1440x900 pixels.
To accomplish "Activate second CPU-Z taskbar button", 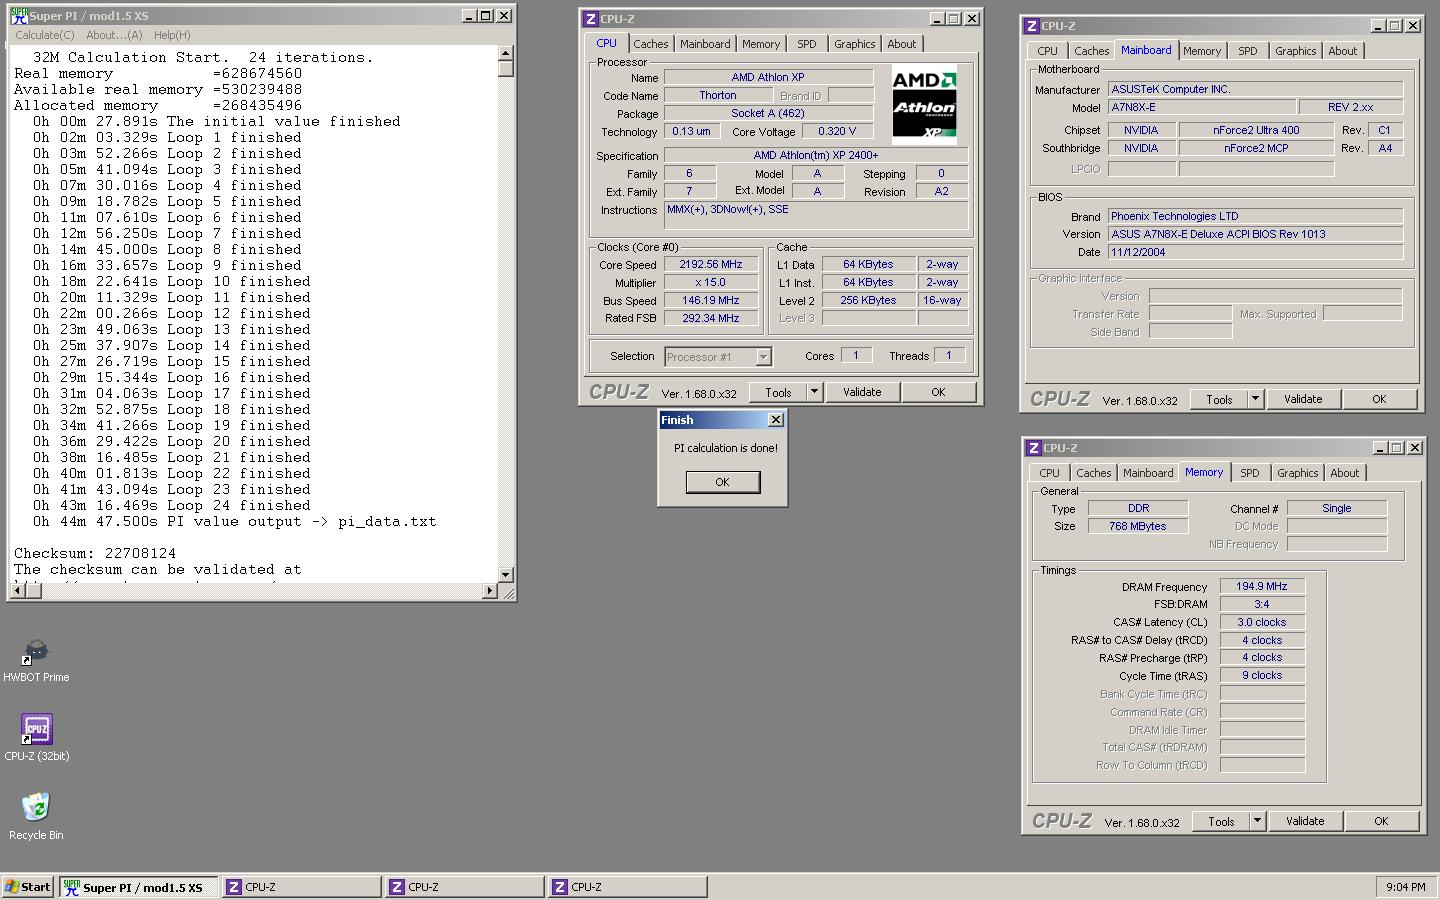I will pos(465,887).
